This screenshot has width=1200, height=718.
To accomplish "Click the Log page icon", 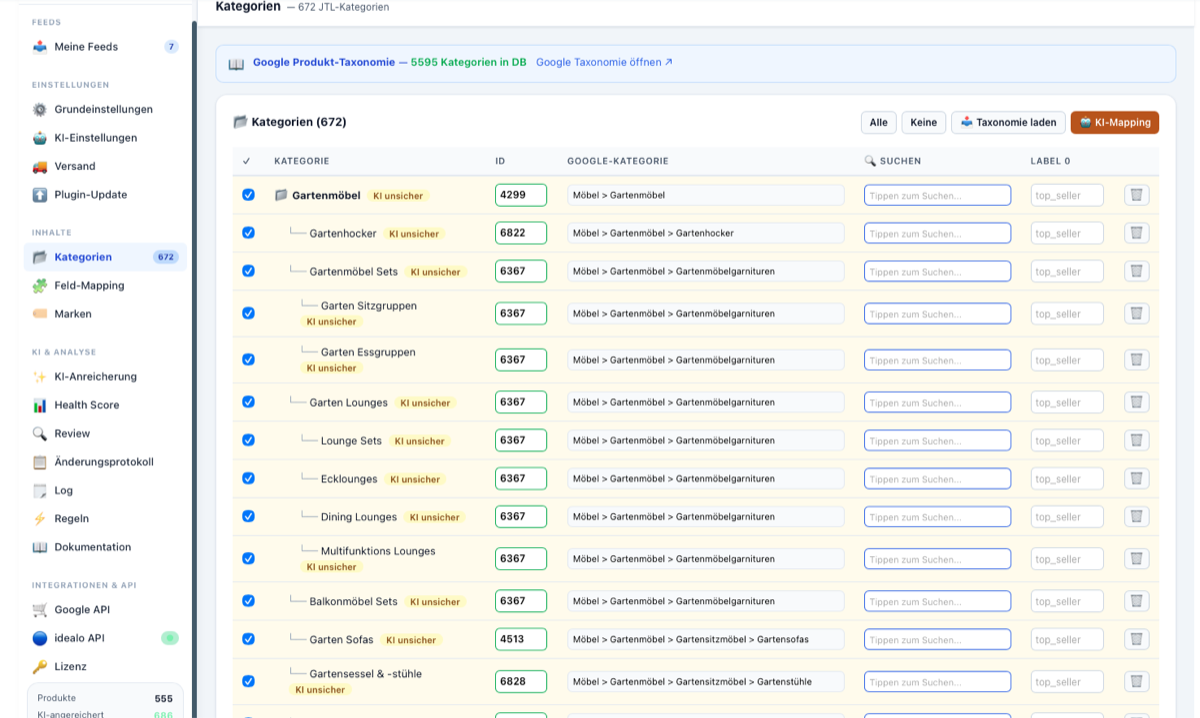I will tap(40, 491).
